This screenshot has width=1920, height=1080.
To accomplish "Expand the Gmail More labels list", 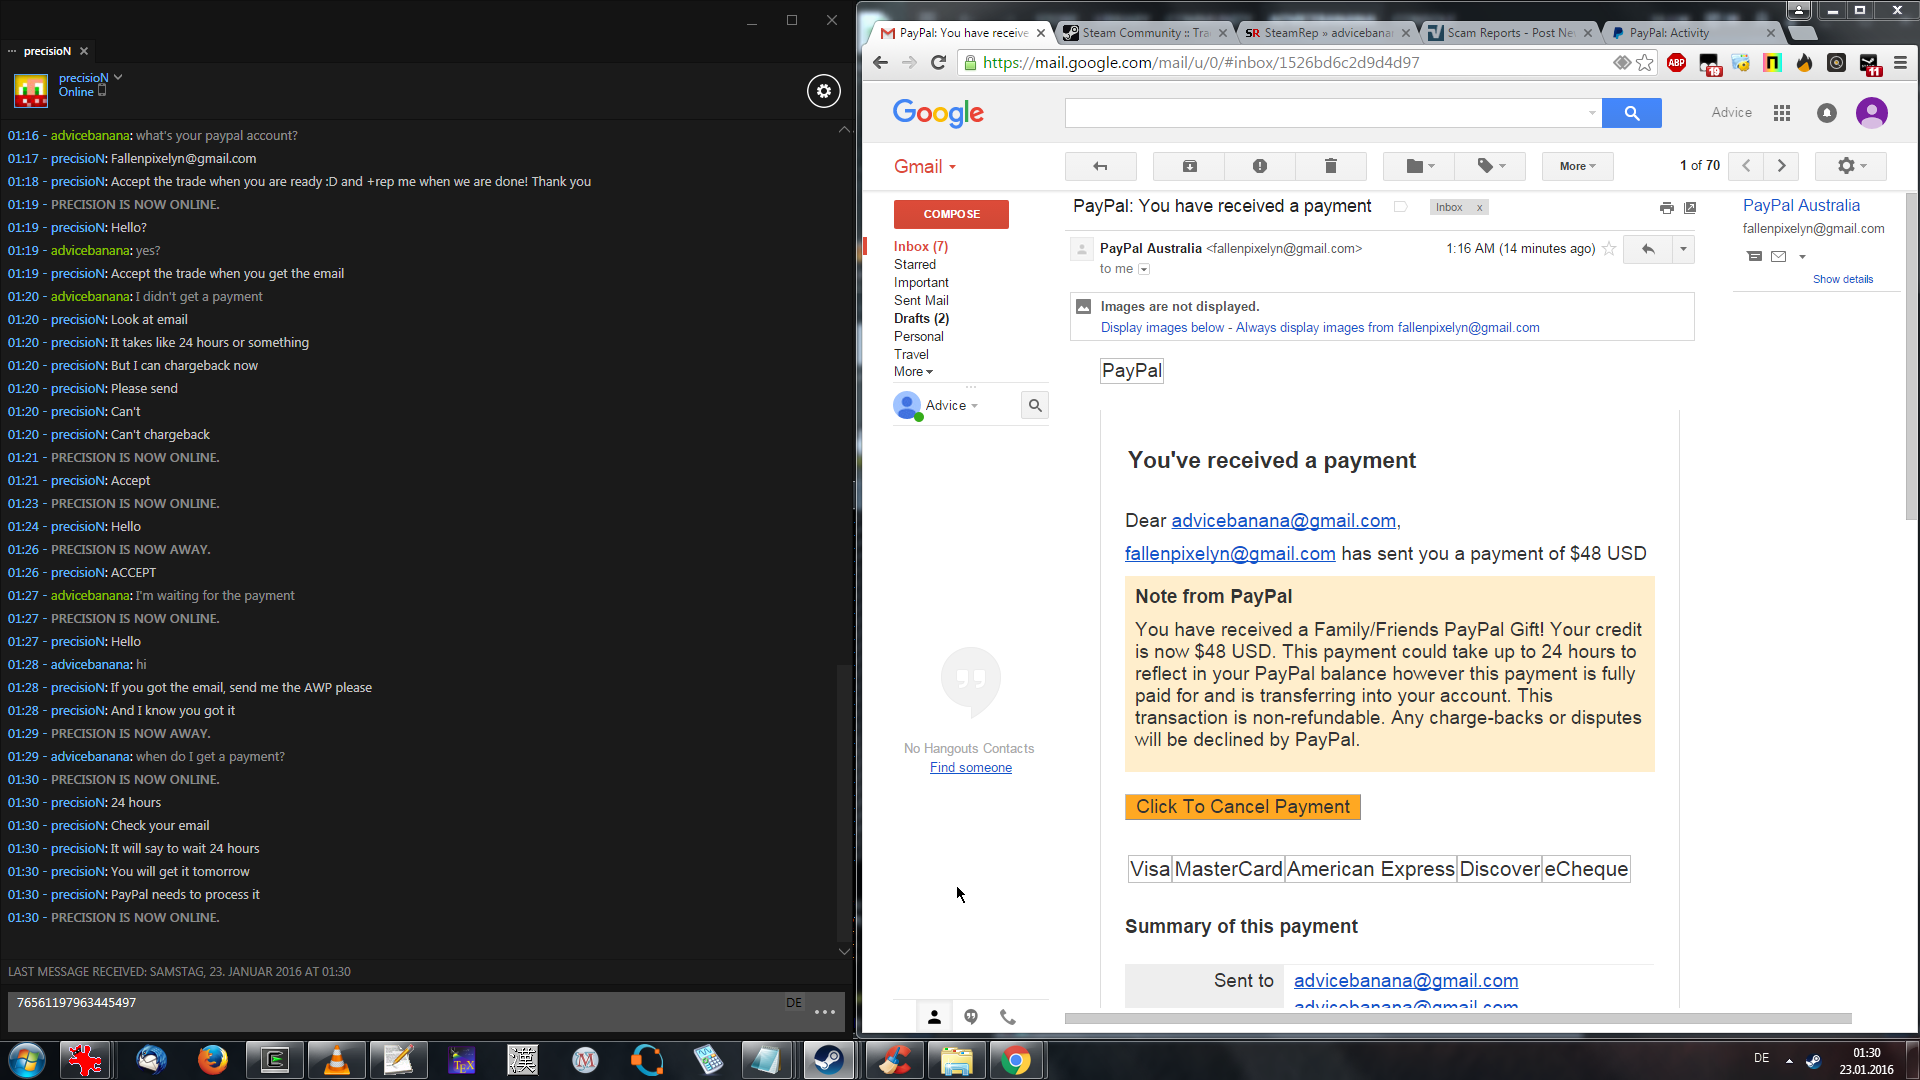I will [x=913, y=372].
